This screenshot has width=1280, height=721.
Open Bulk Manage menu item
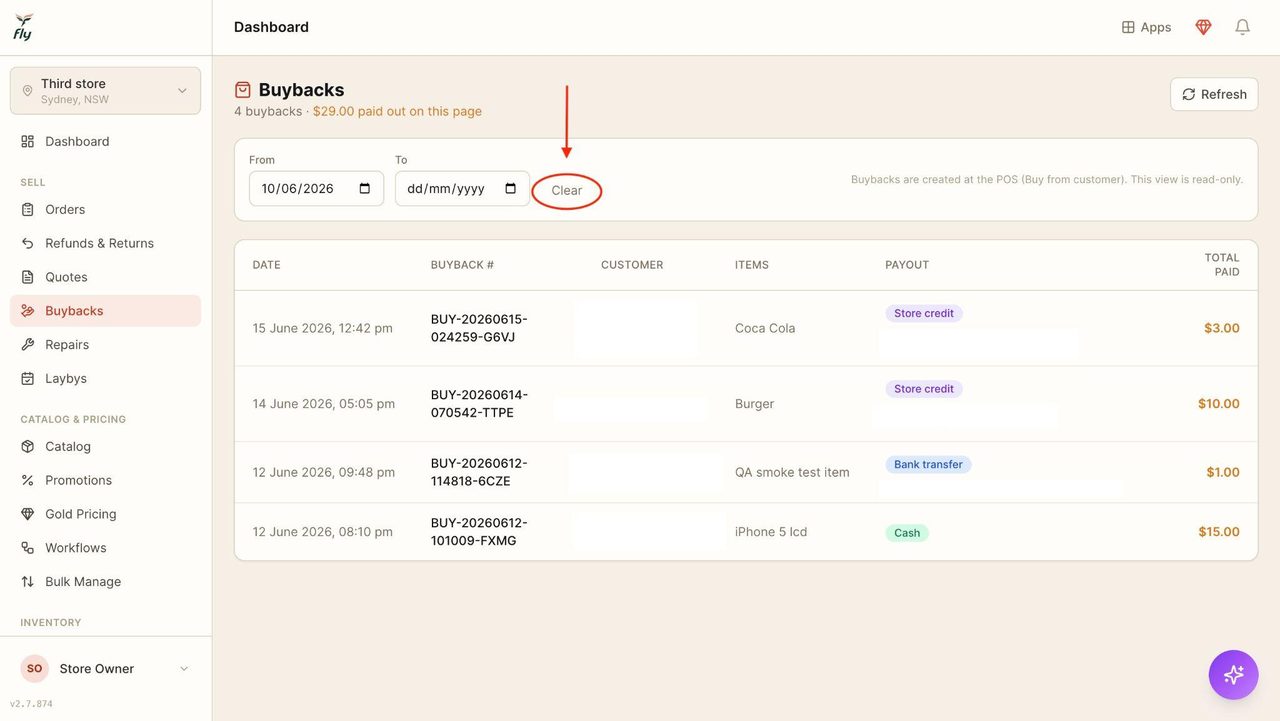[x=105, y=581]
